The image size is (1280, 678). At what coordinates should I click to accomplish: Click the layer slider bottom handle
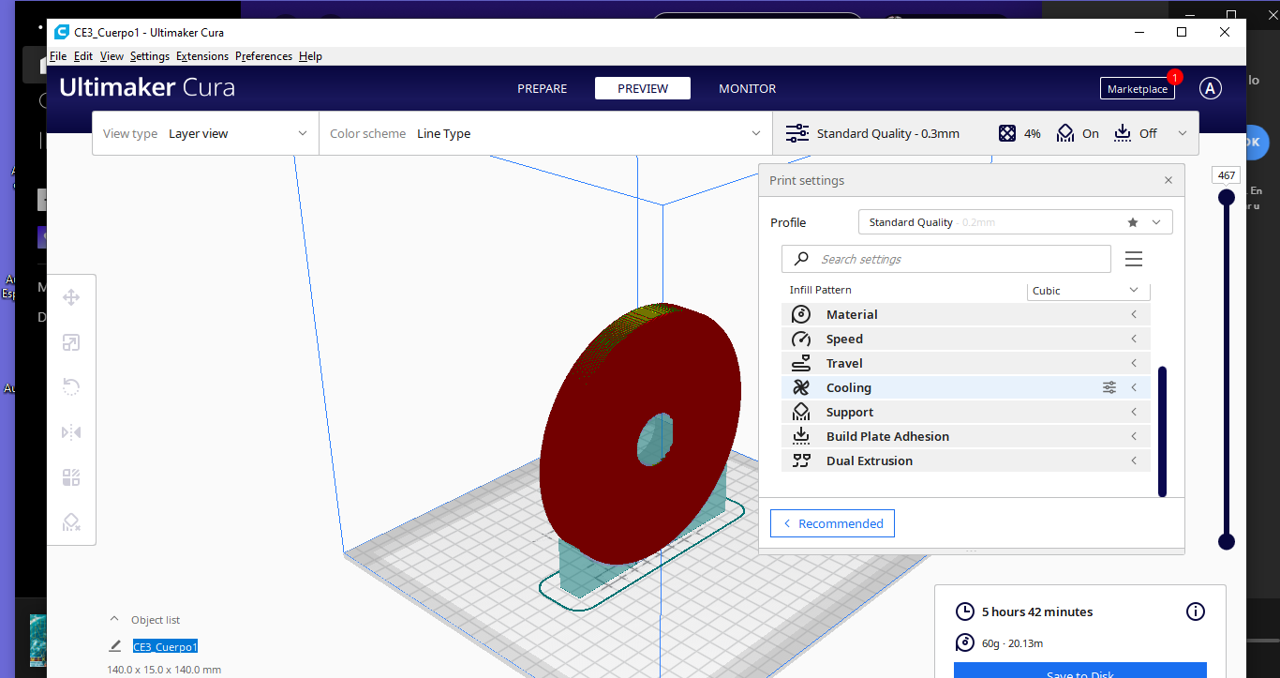pos(1226,542)
